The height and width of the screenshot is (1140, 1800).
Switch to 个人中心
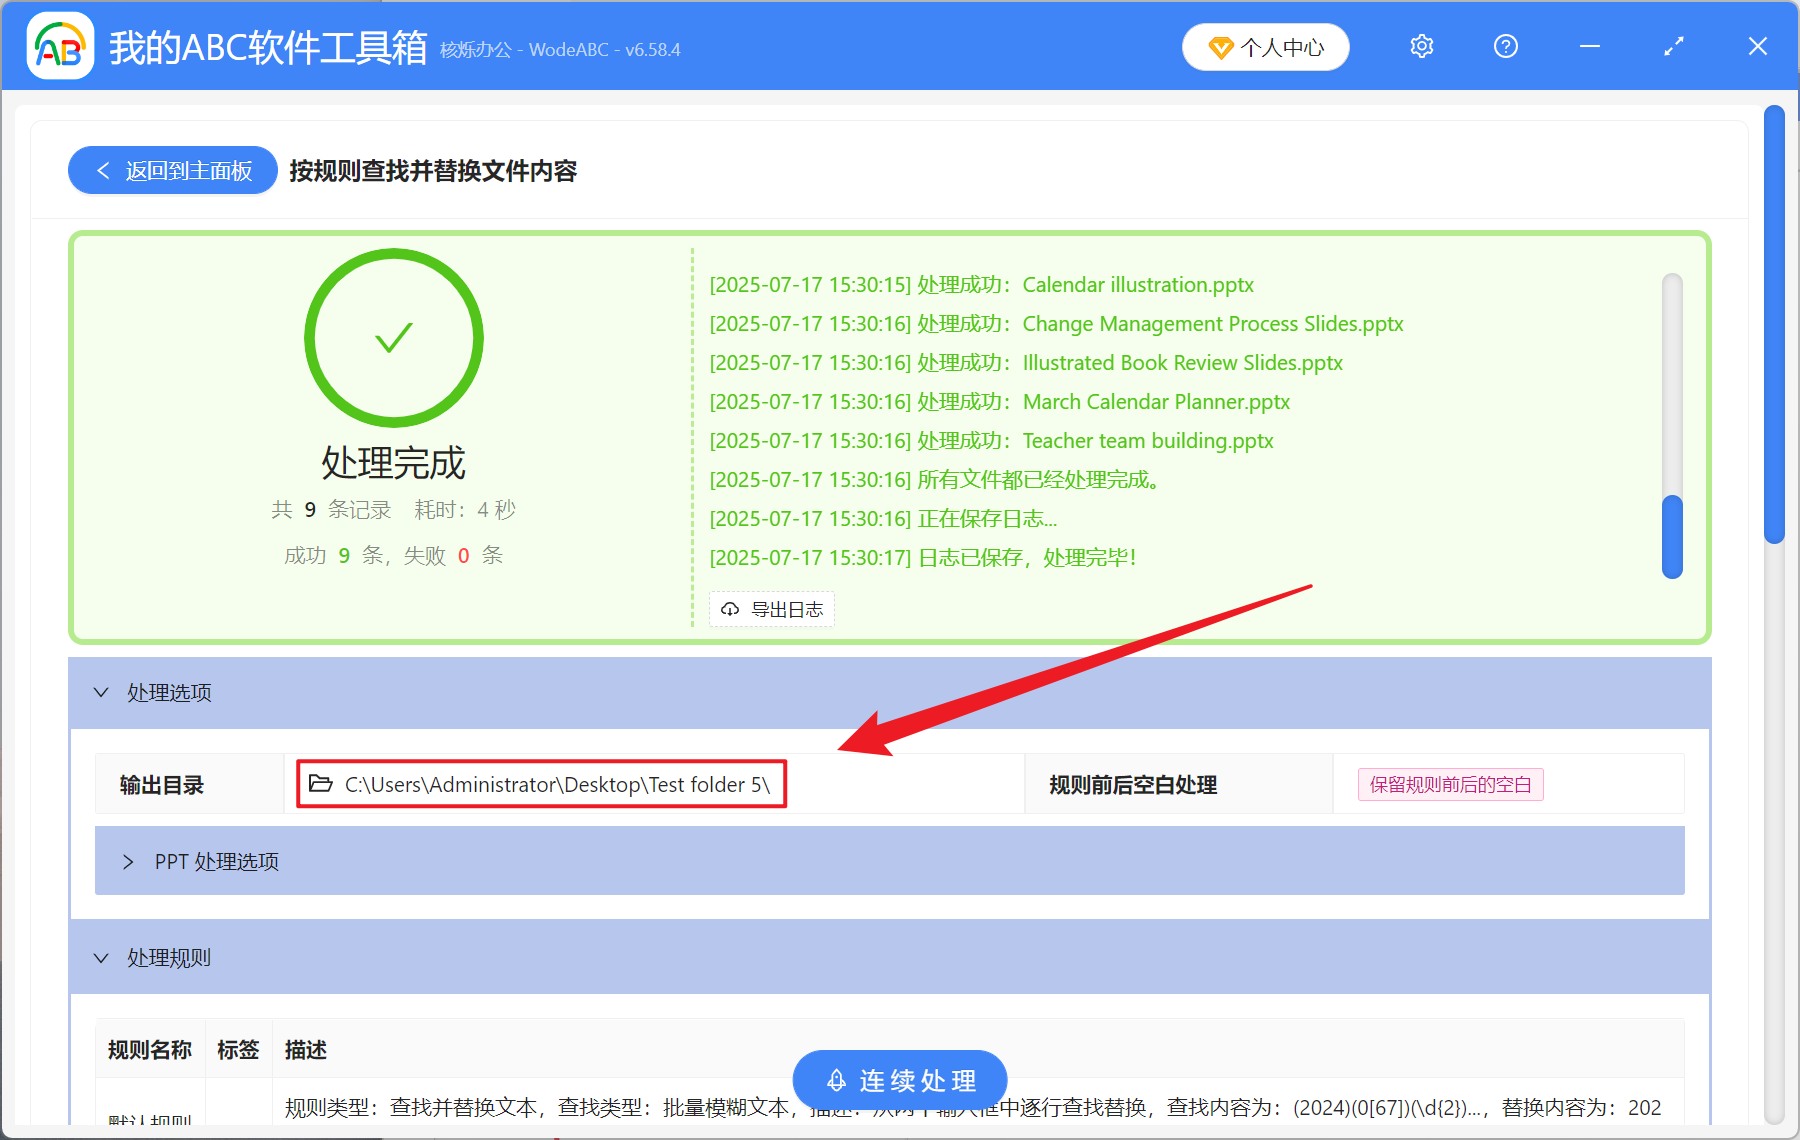pyautogui.click(x=1265, y=46)
